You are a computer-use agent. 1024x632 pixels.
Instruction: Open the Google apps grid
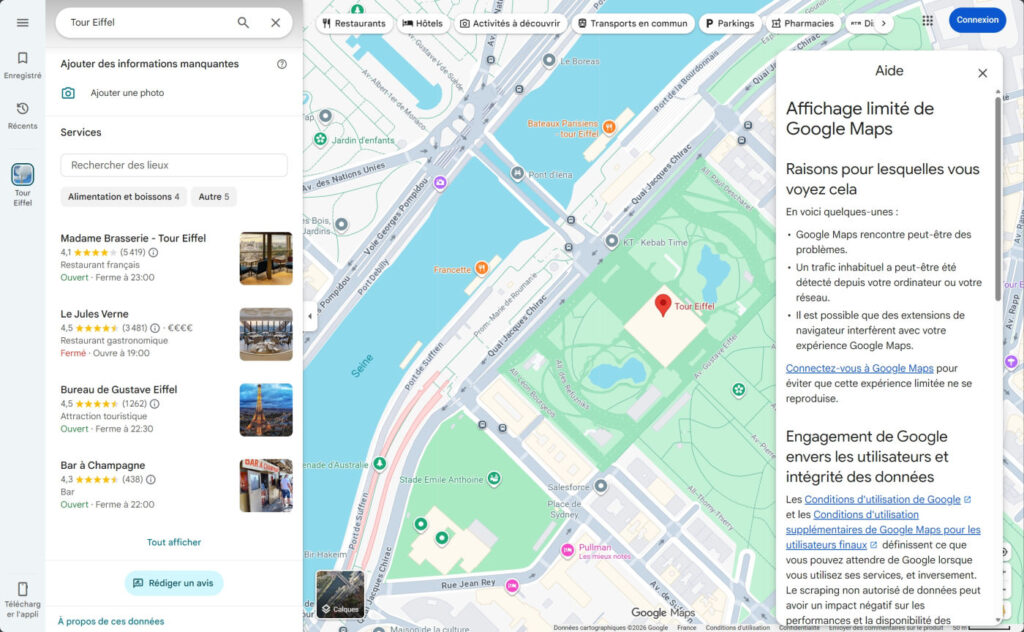click(x=928, y=20)
